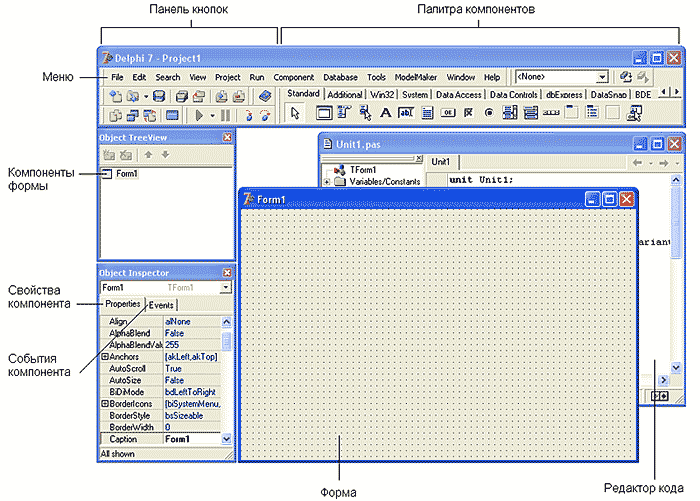Click the AutoScroll property value True

pyautogui.click(x=192, y=368)
